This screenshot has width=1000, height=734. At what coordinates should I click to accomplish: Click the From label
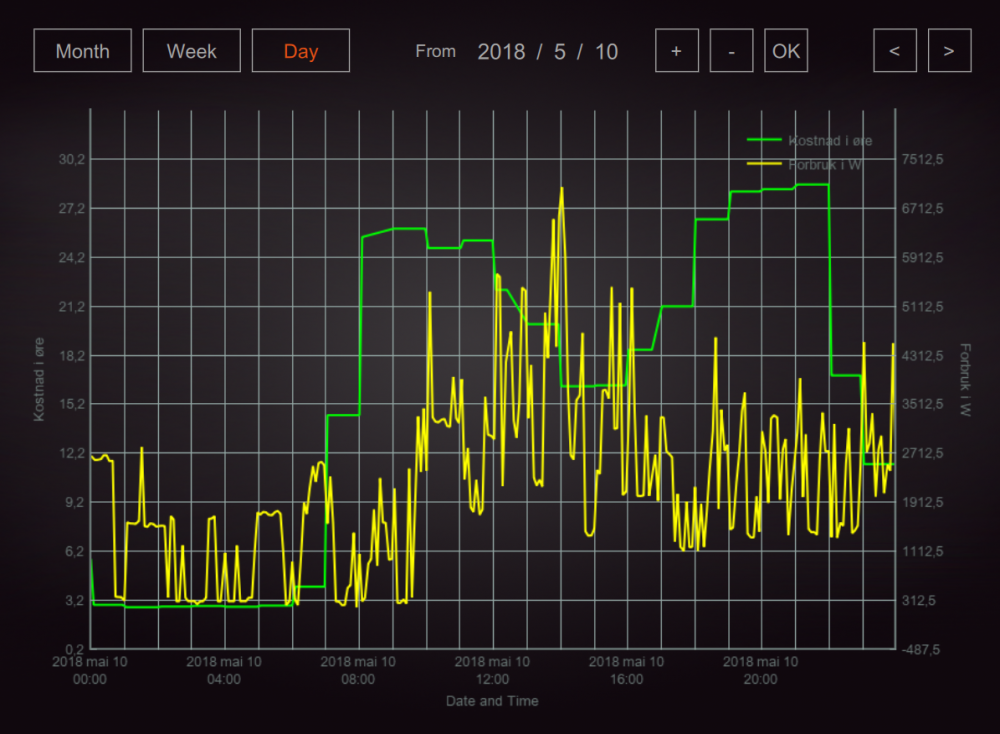coord(436,51)
